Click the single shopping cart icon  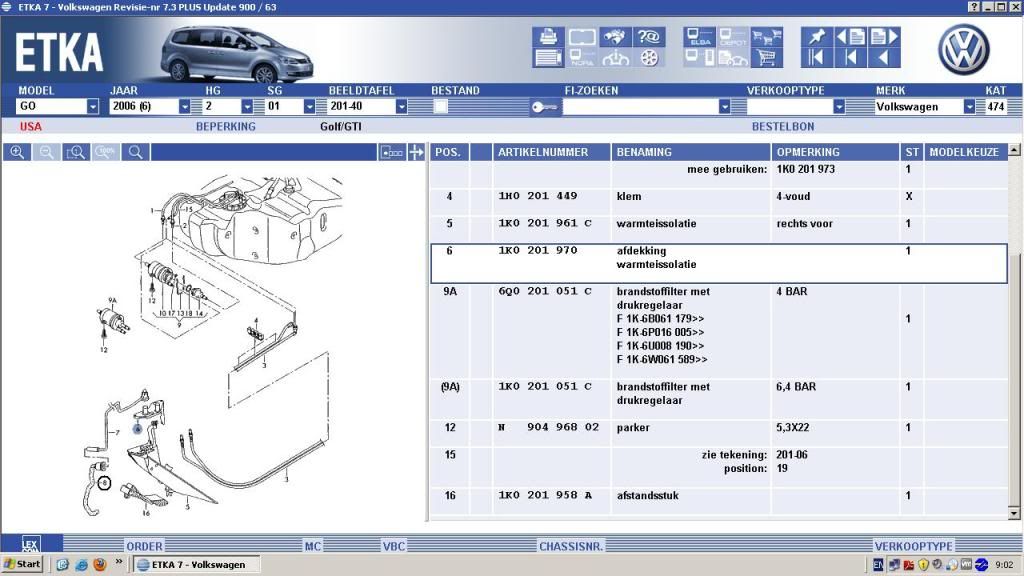pos(767,58)
